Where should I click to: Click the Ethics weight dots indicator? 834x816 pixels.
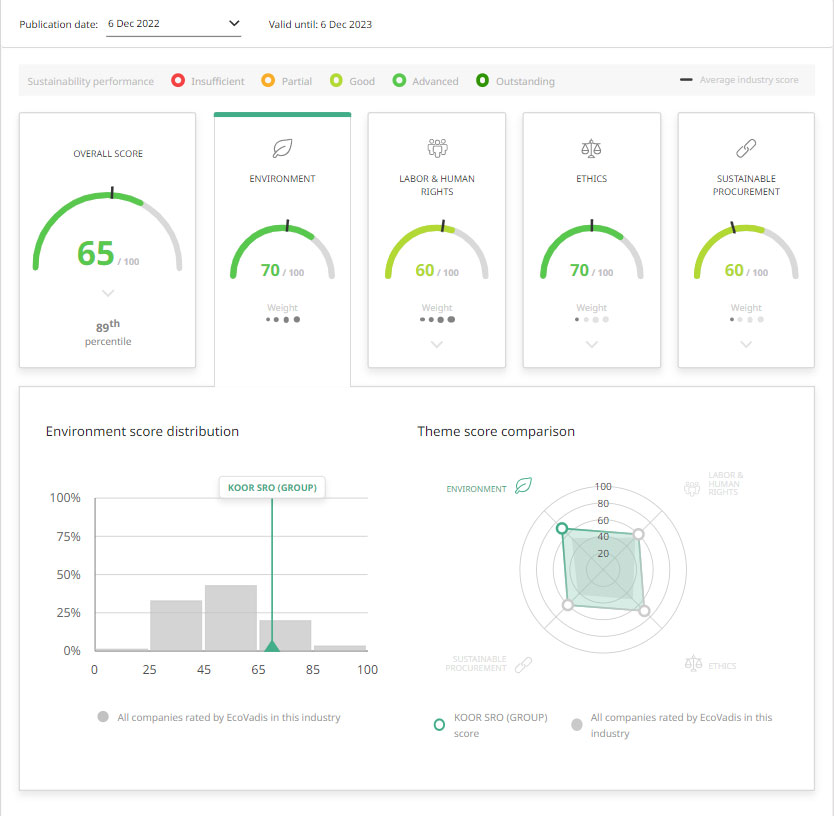point(591,320)
